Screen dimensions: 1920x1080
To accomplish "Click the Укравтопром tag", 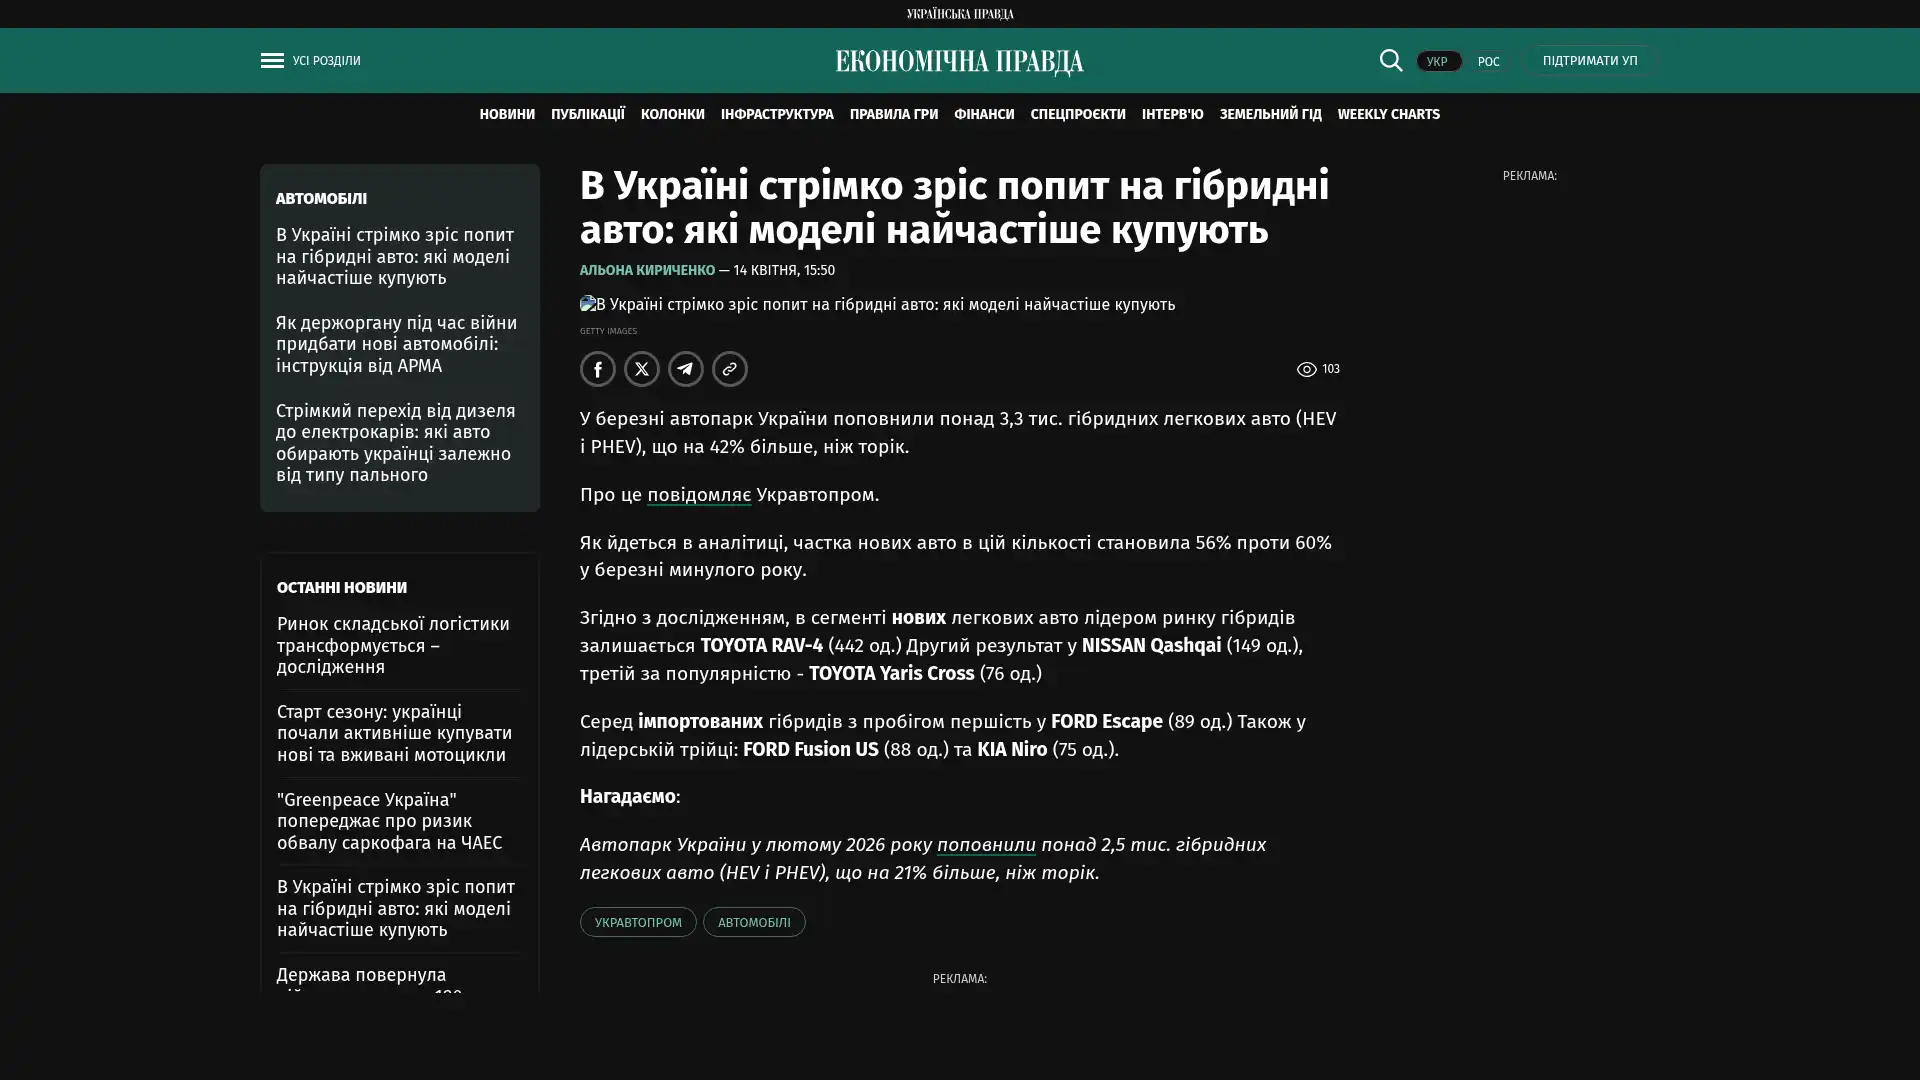I will (638, 922).
